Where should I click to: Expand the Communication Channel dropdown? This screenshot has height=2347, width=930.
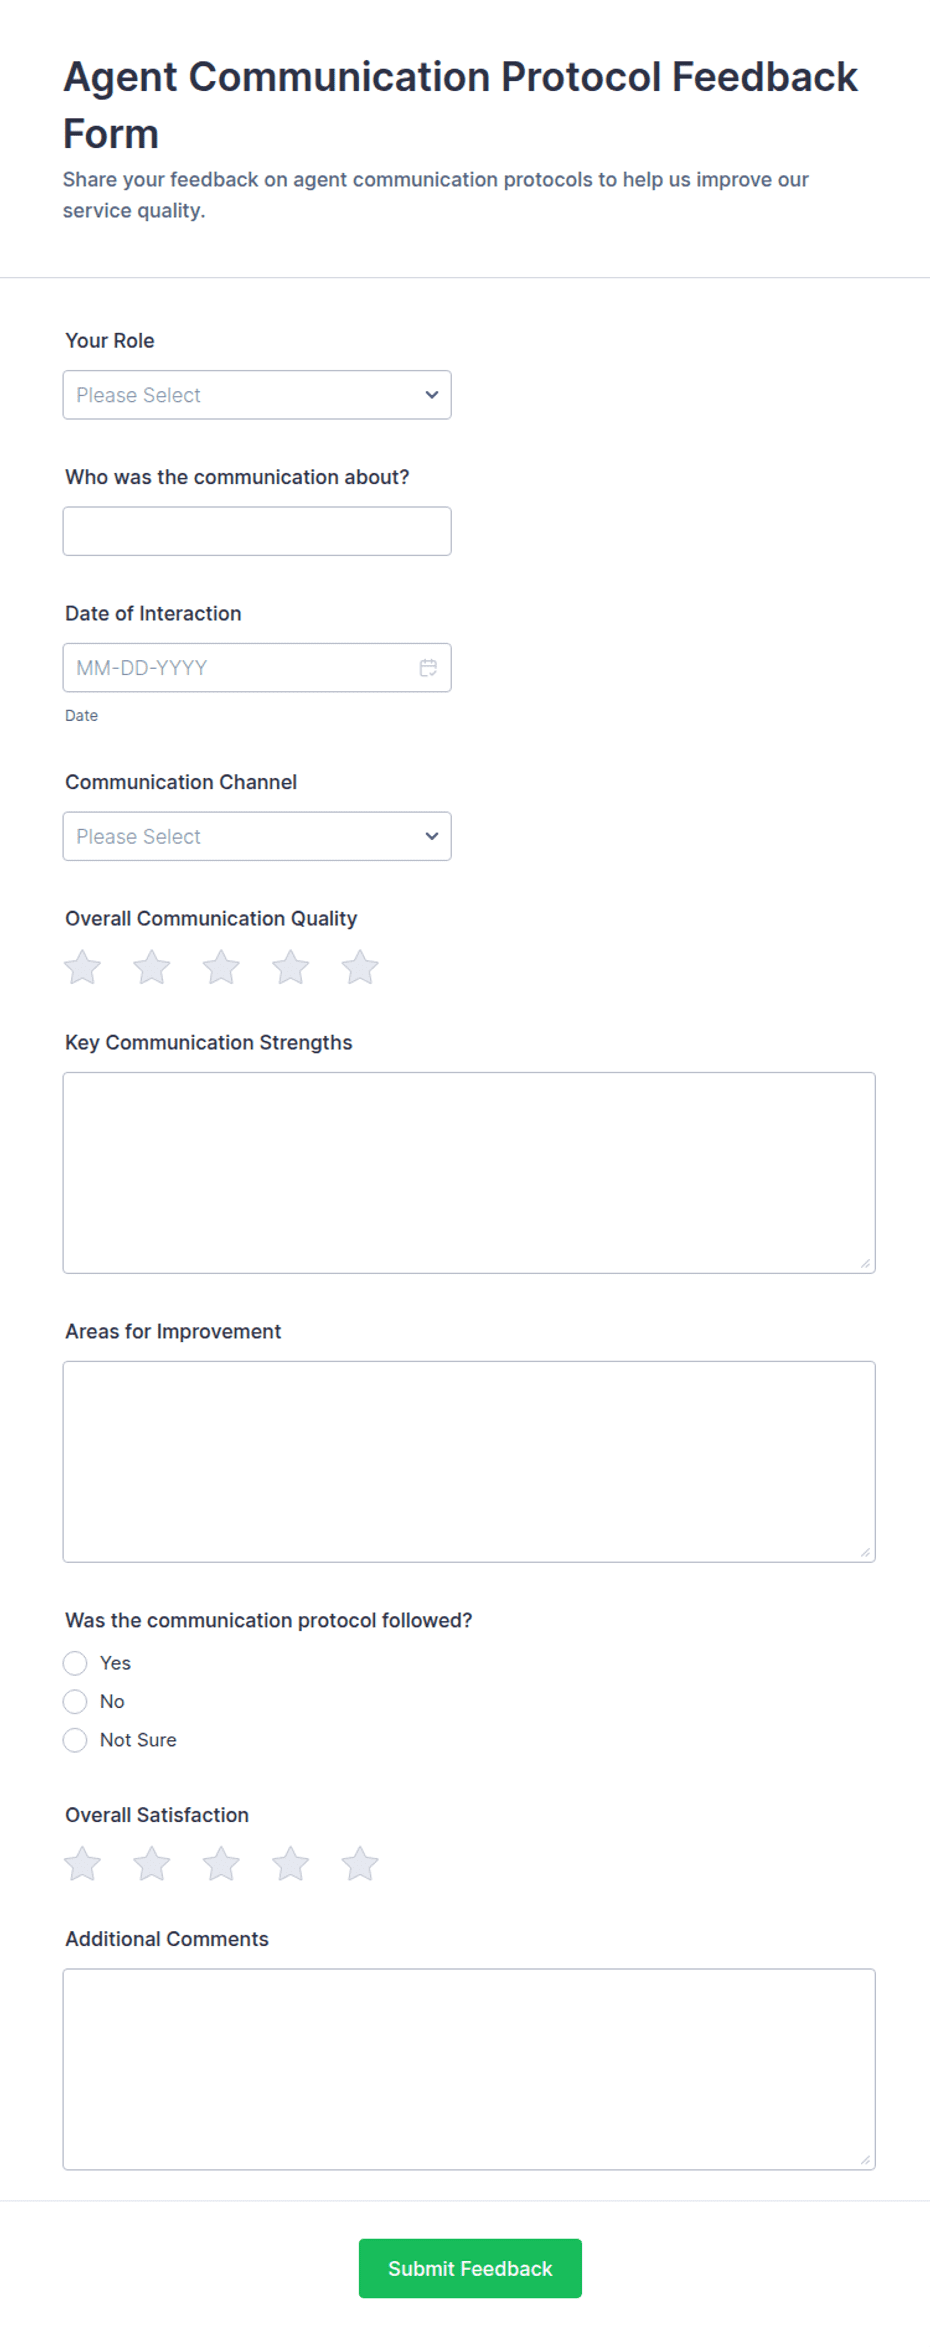257,836
